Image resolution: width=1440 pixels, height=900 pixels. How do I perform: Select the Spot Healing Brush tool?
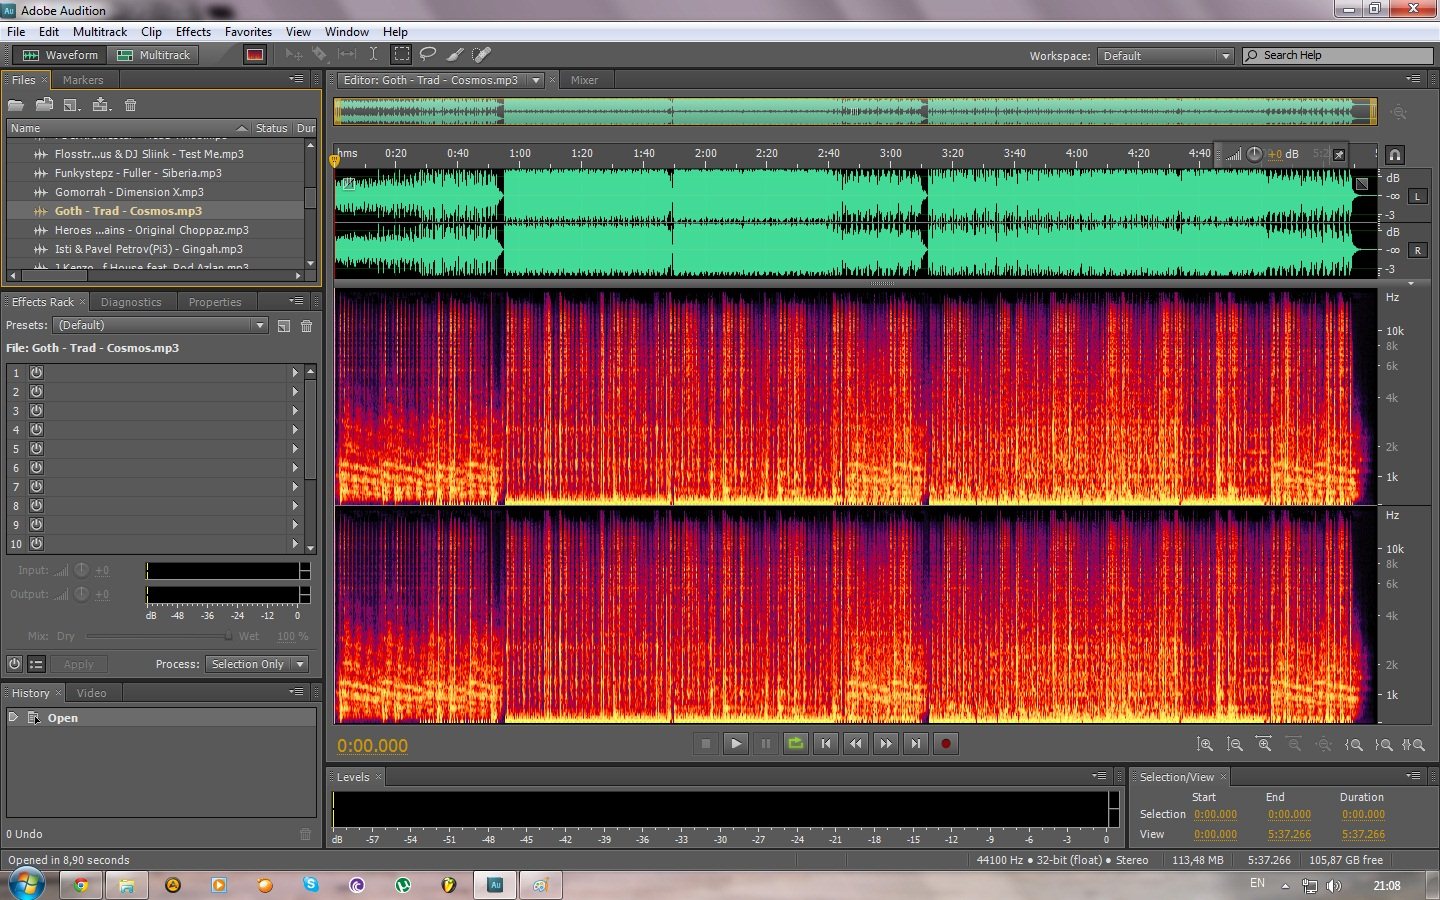pos(481,54)
